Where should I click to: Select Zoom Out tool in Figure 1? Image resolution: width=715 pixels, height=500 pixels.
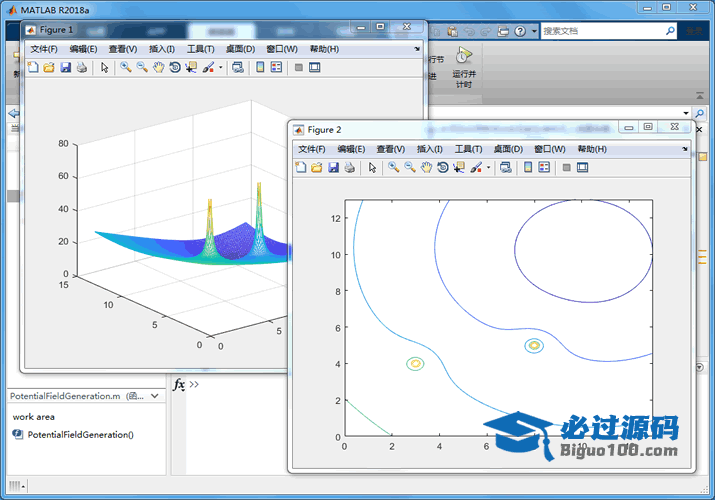coord(142,67)
